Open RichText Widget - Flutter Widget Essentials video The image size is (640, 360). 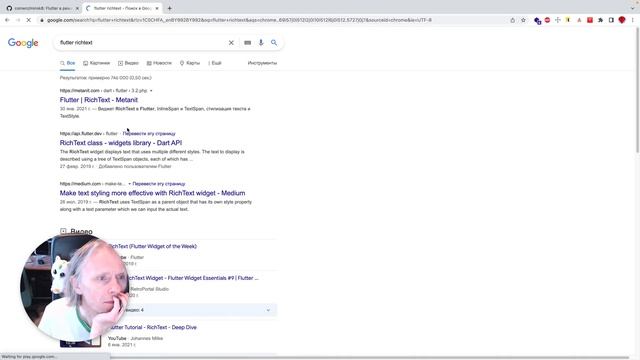[x=192, y=278]
